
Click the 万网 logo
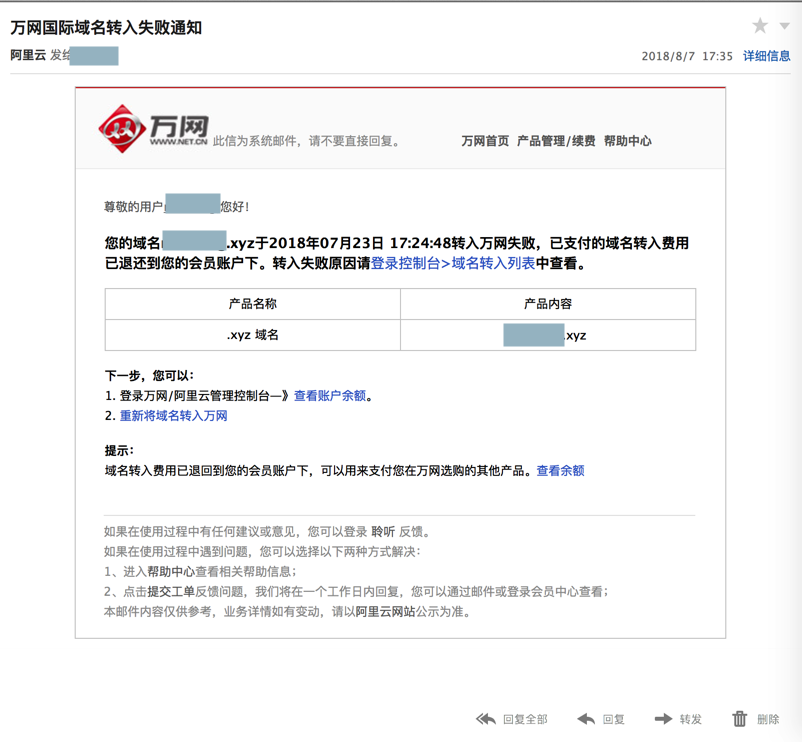pos(153,129)
